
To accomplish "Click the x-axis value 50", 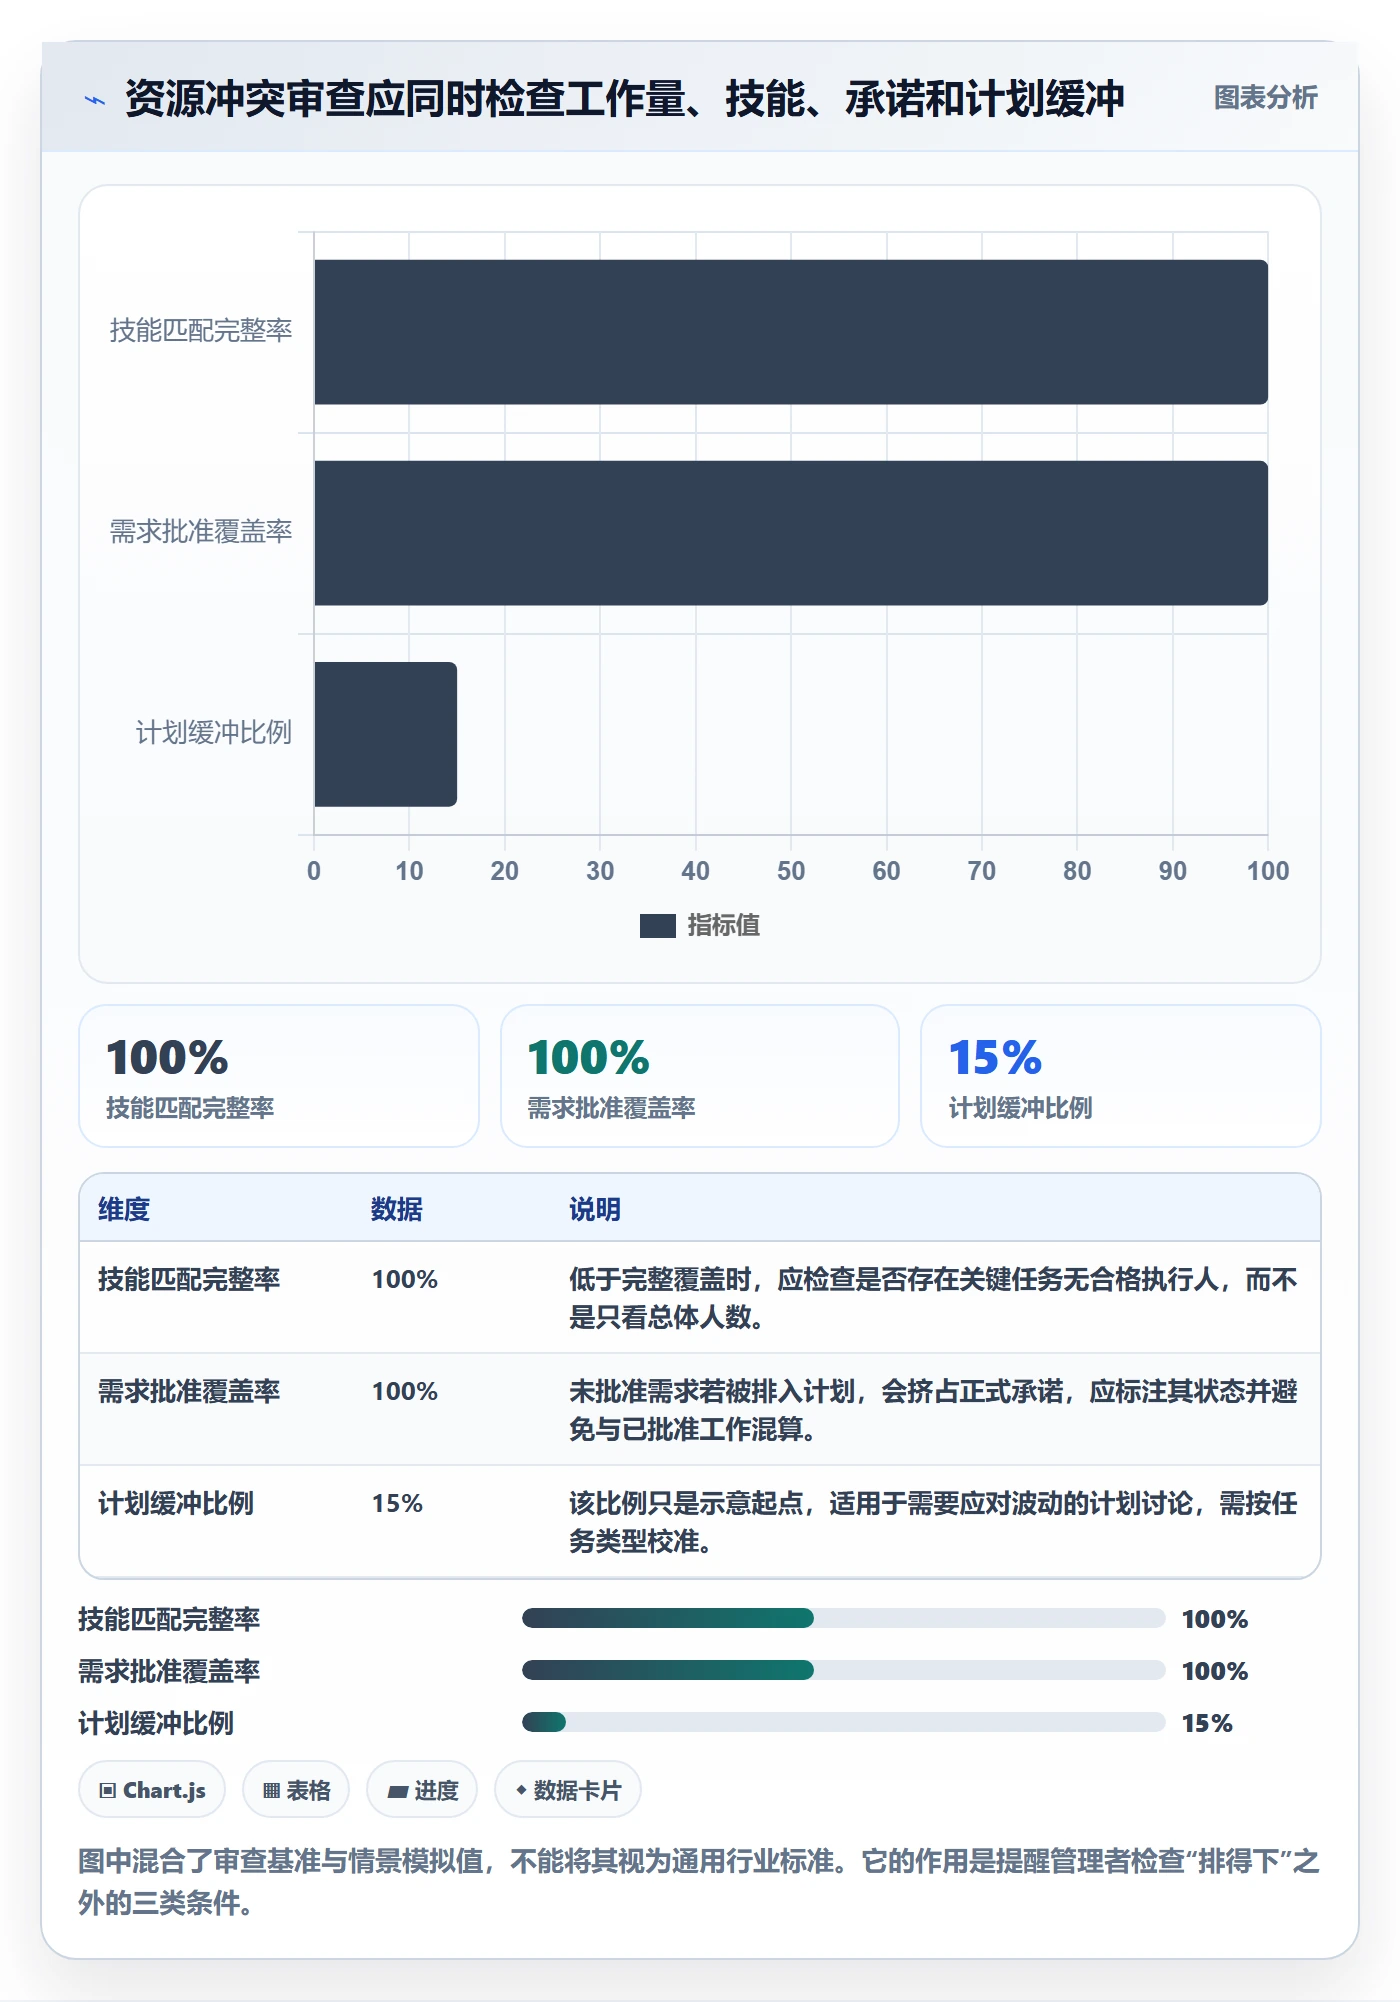I will 791,871.
